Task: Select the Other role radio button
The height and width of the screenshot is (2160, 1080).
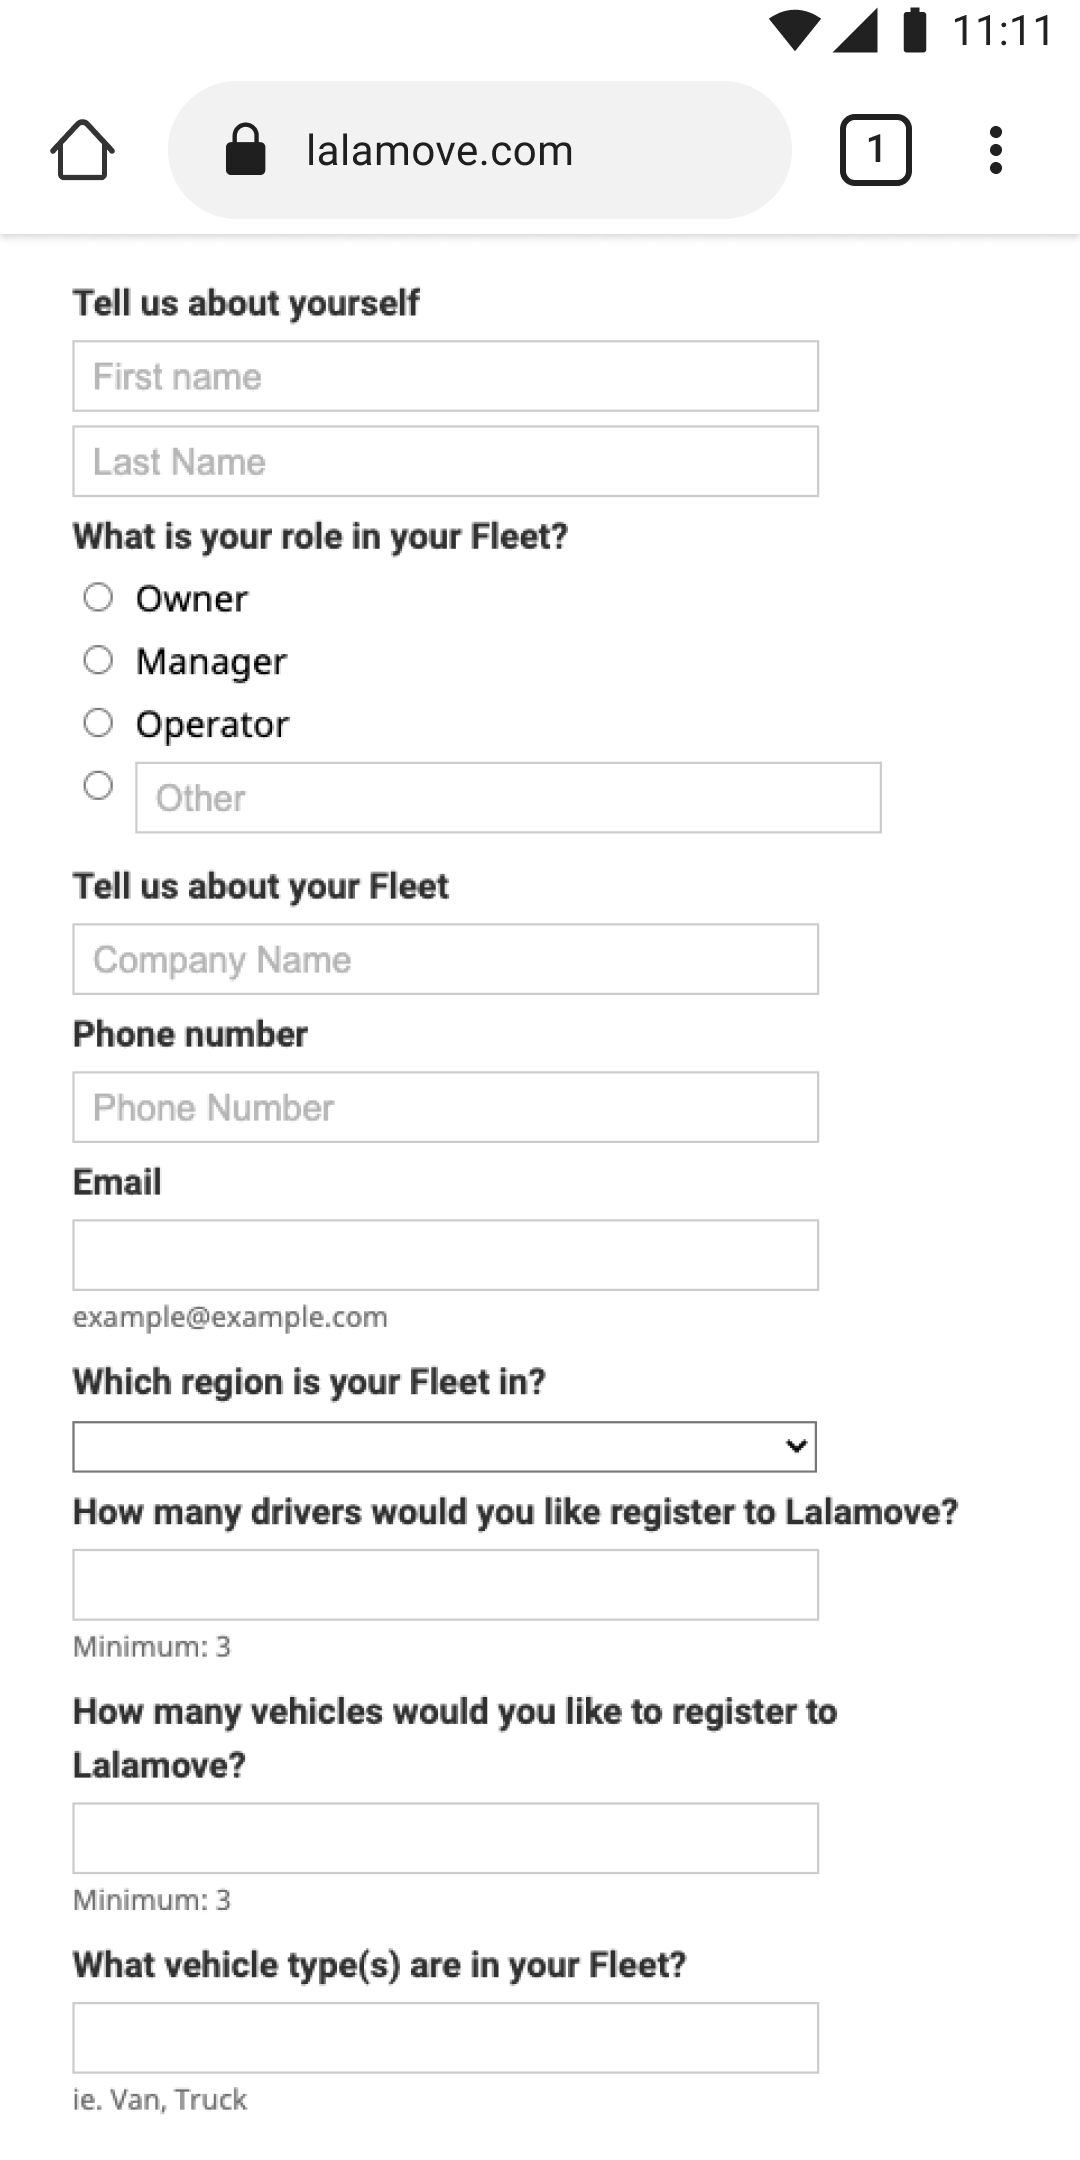Action: tap(98, 786)
